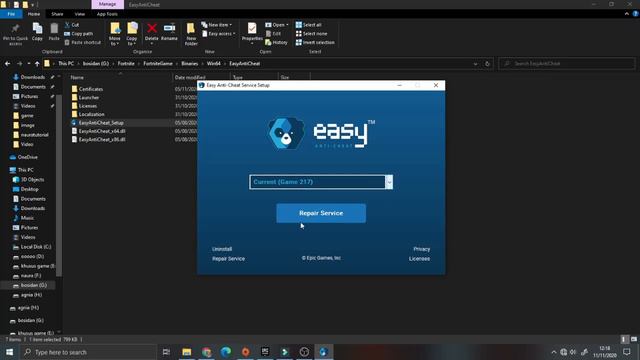Screen dimensions: 640x360
Task: Sort files by the Name column header
Action: point(77,77)
